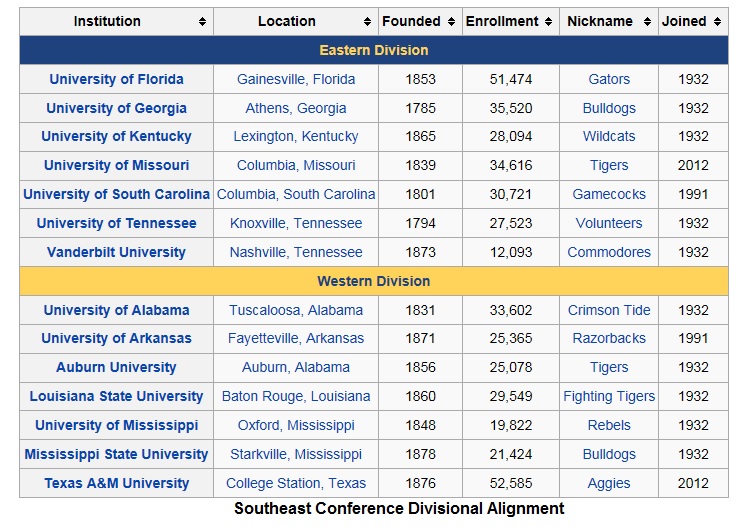
Task: Sort table by Institution column arrows
Action: click(203, 22)
